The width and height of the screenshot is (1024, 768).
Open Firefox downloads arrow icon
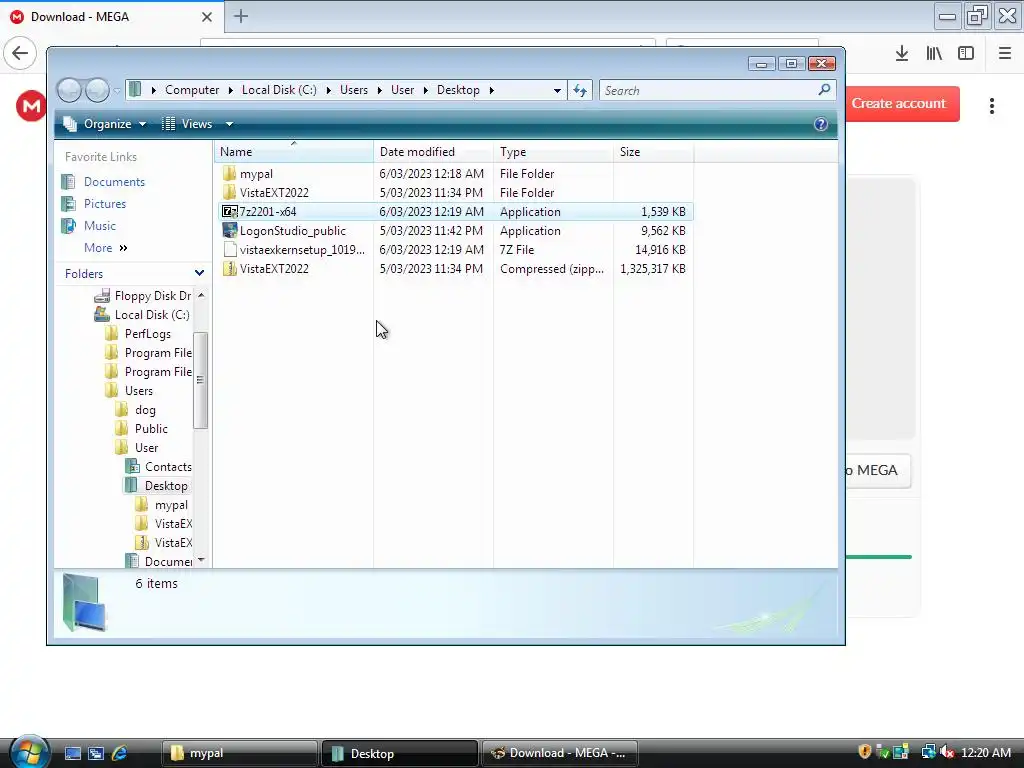[x=902, y=53]
